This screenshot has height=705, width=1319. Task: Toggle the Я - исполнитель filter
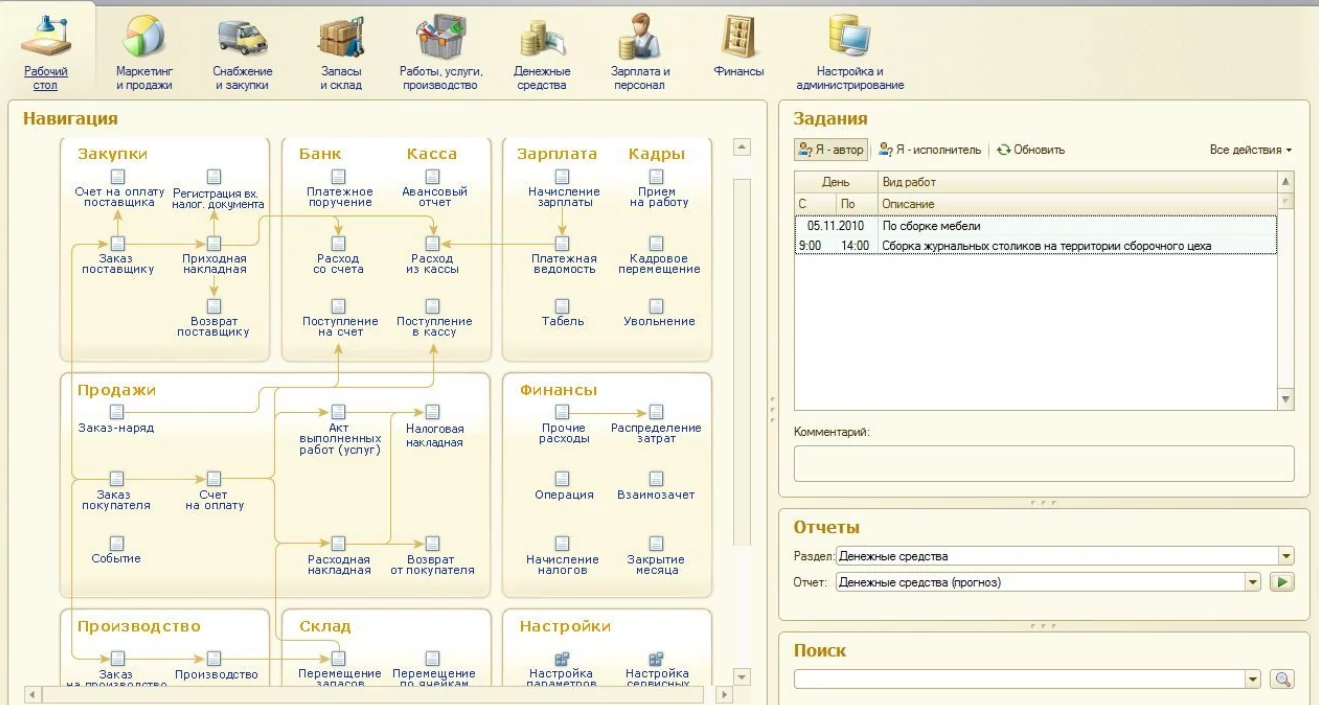click(929, 150)
